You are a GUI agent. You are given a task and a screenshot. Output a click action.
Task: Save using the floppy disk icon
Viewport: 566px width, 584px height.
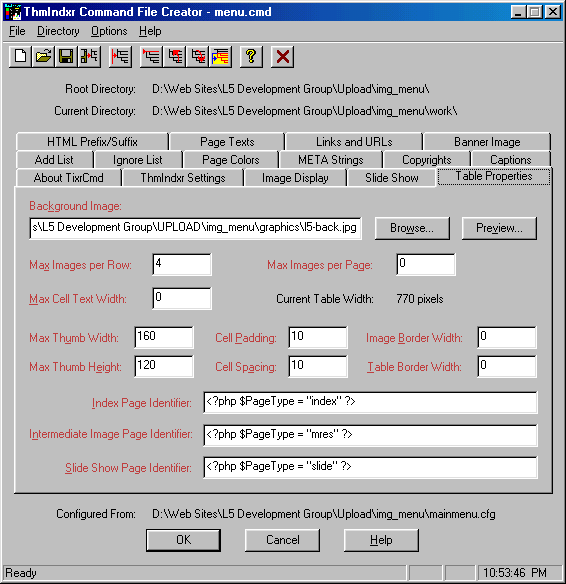[66, 57]
